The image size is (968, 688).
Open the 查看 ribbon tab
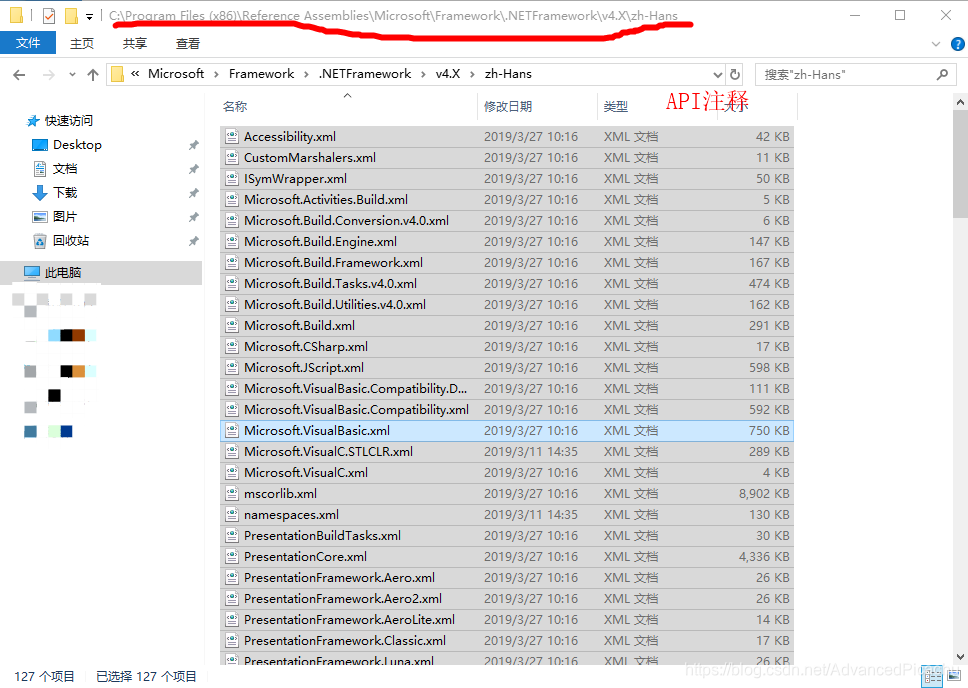click(x=188, y=43)
